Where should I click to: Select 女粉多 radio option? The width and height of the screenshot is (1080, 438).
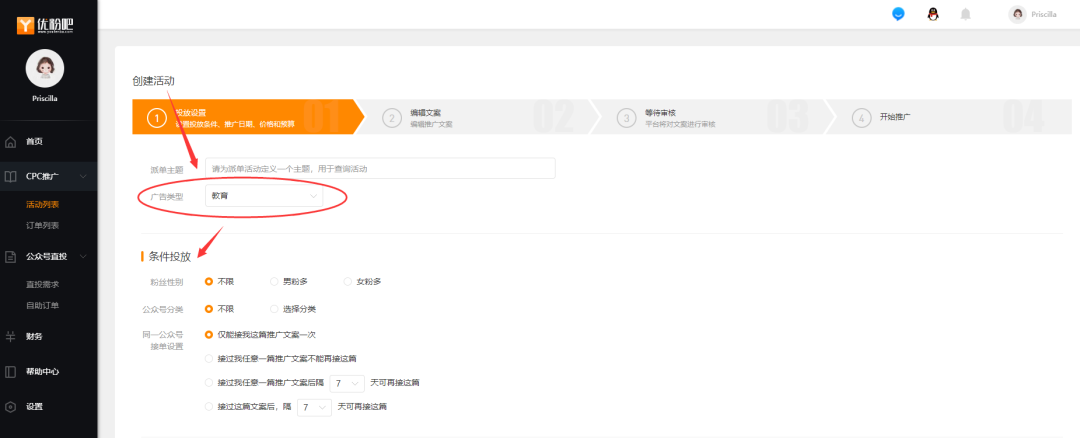point(347,282)
